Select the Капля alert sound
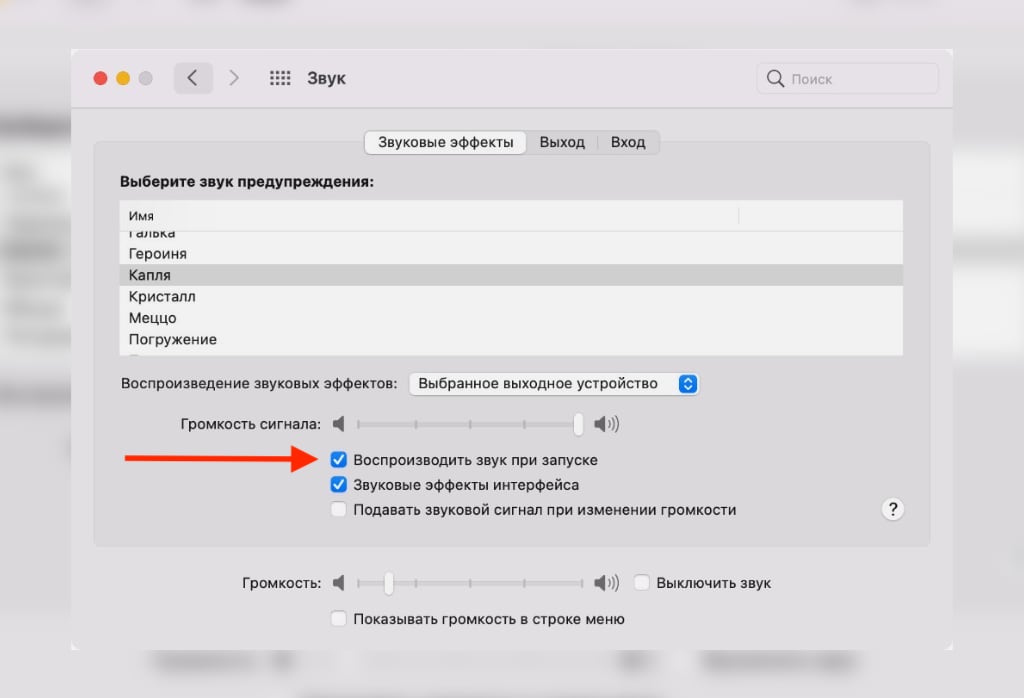This screenshot has height=698, width=1024. pyautogui.click(x=511, y=275)
